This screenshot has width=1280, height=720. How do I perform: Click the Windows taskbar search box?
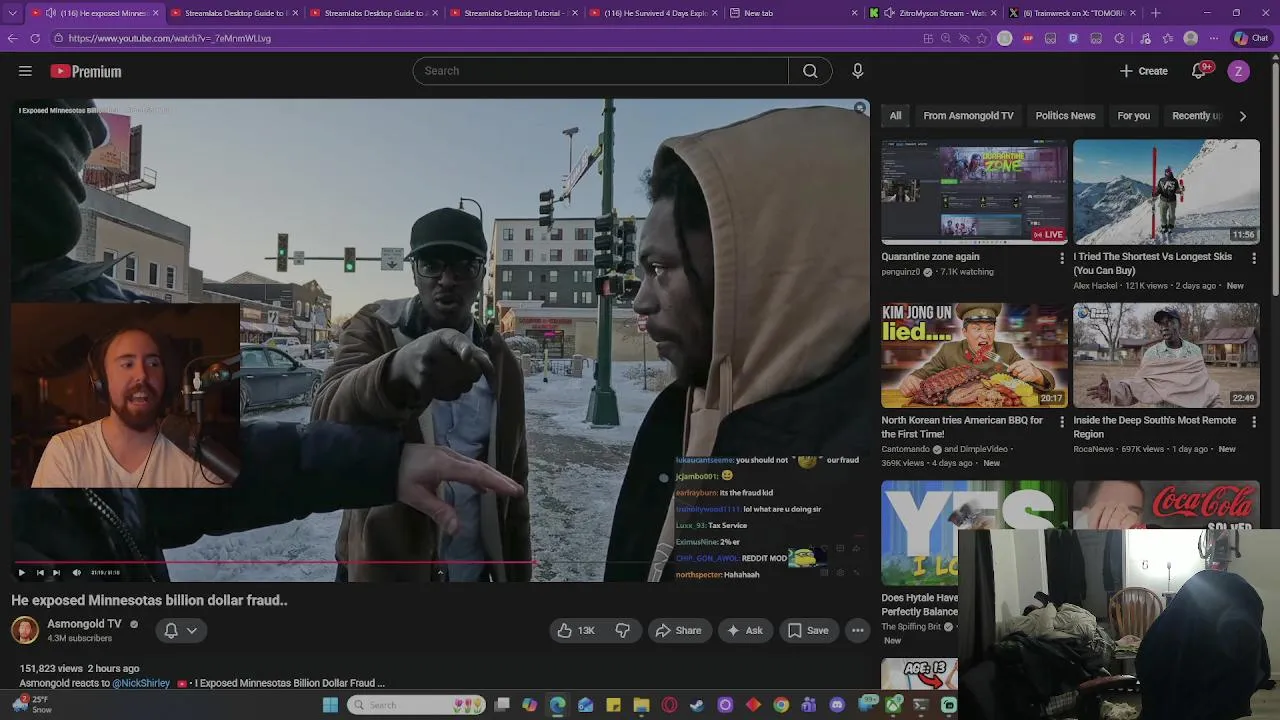coord(416,705)
